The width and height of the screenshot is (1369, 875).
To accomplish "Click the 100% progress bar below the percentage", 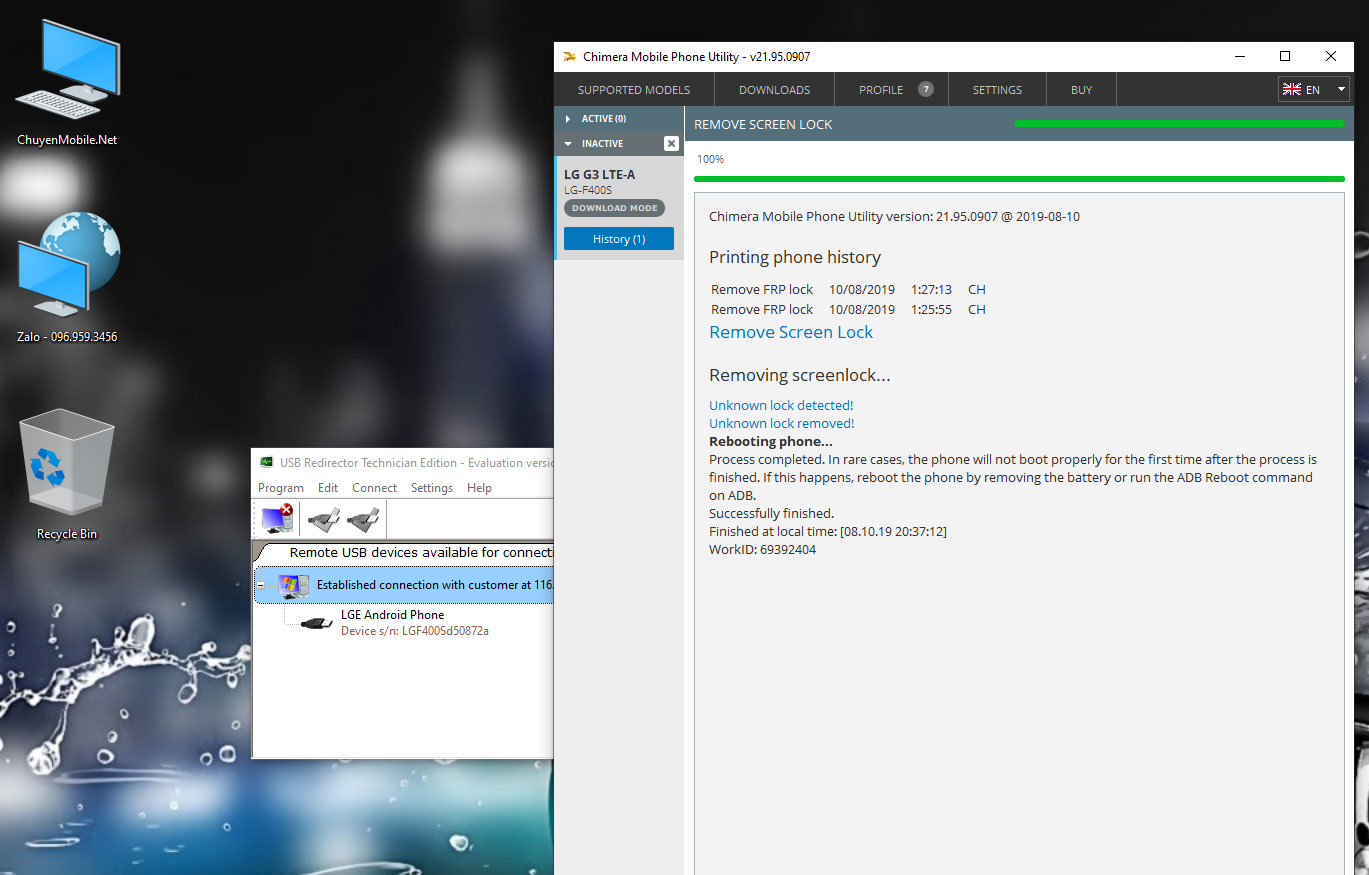I will (x=1019, y=179).
